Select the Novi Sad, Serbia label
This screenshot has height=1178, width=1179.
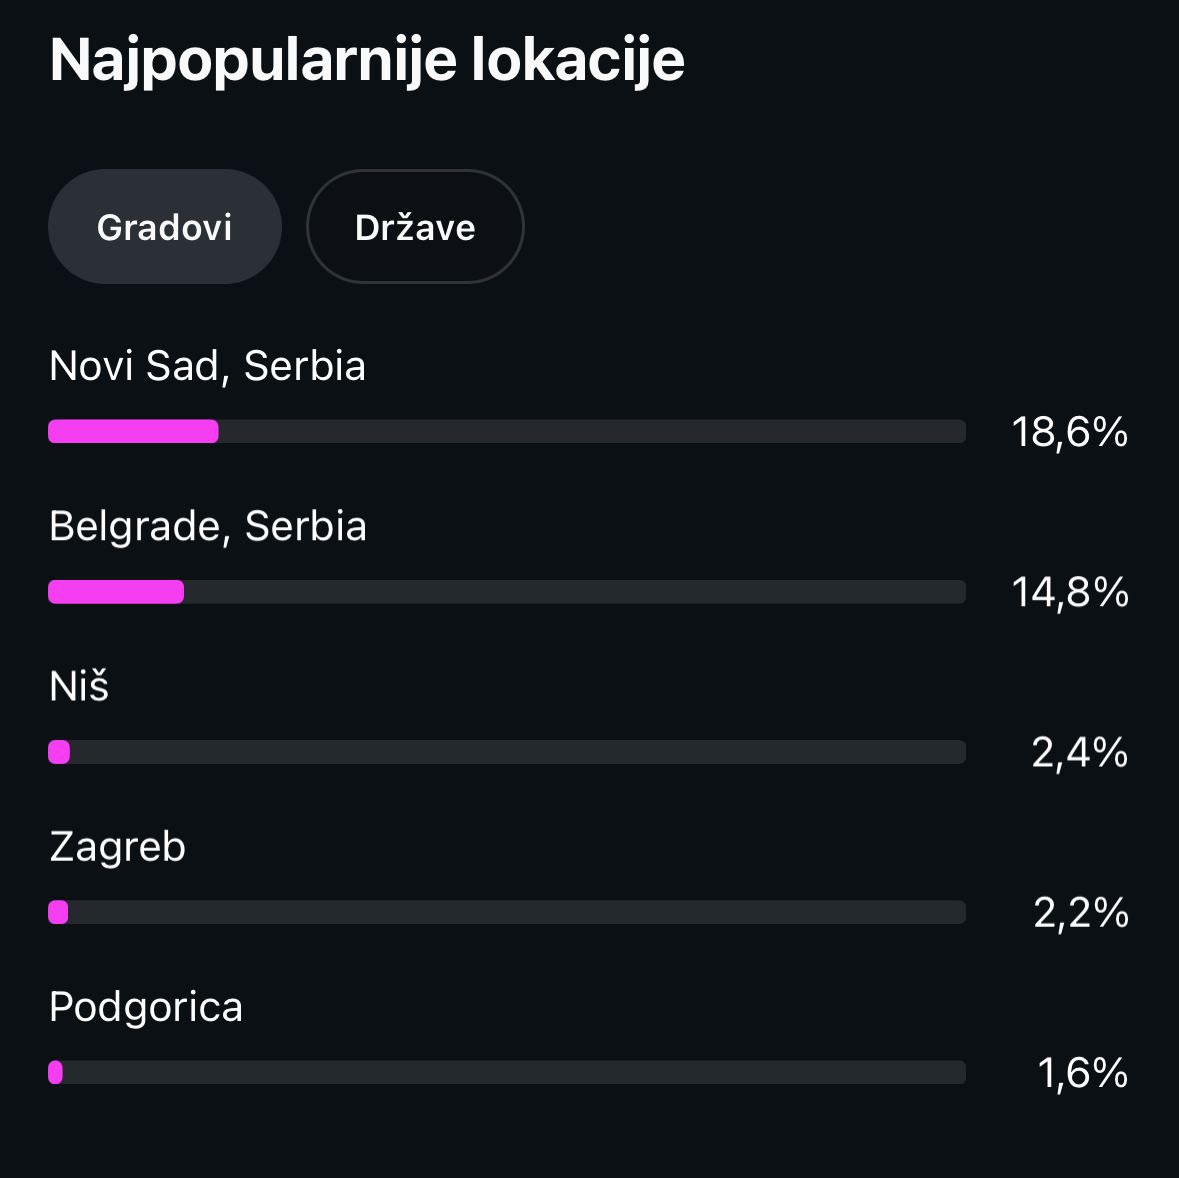pos(207,366)
